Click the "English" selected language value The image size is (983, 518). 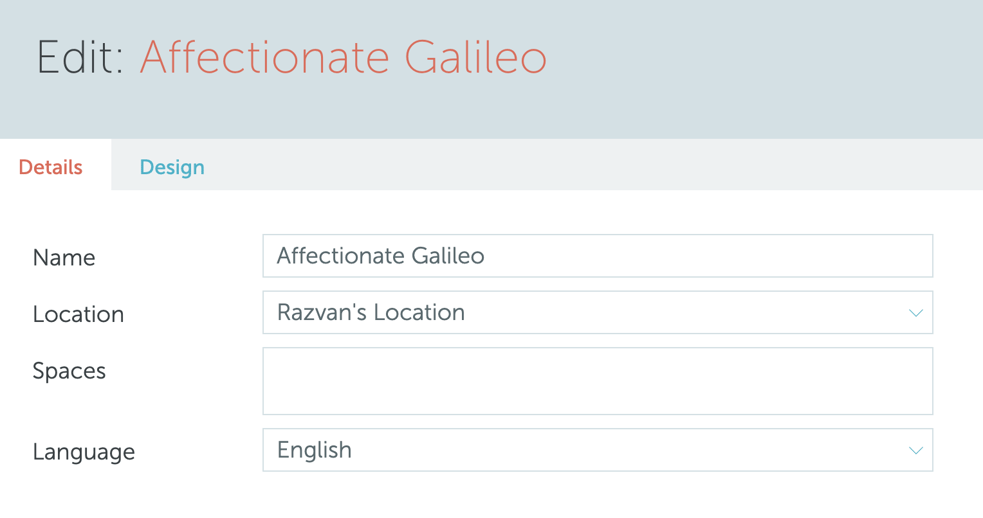click(x=314, y=450)
